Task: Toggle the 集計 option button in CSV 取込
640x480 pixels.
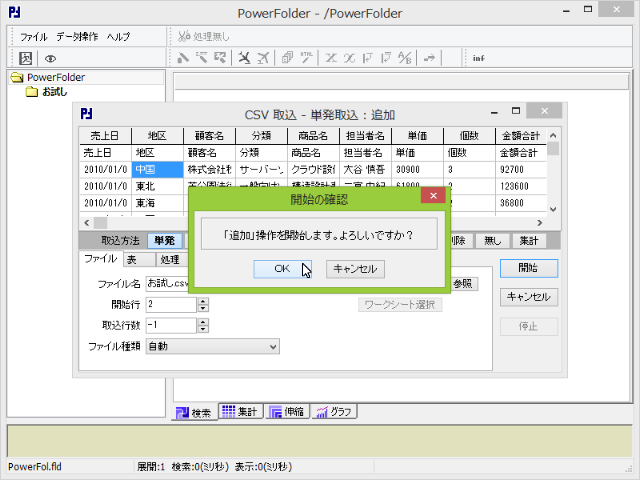Action: pyautogui.click(x=529, y=241)
